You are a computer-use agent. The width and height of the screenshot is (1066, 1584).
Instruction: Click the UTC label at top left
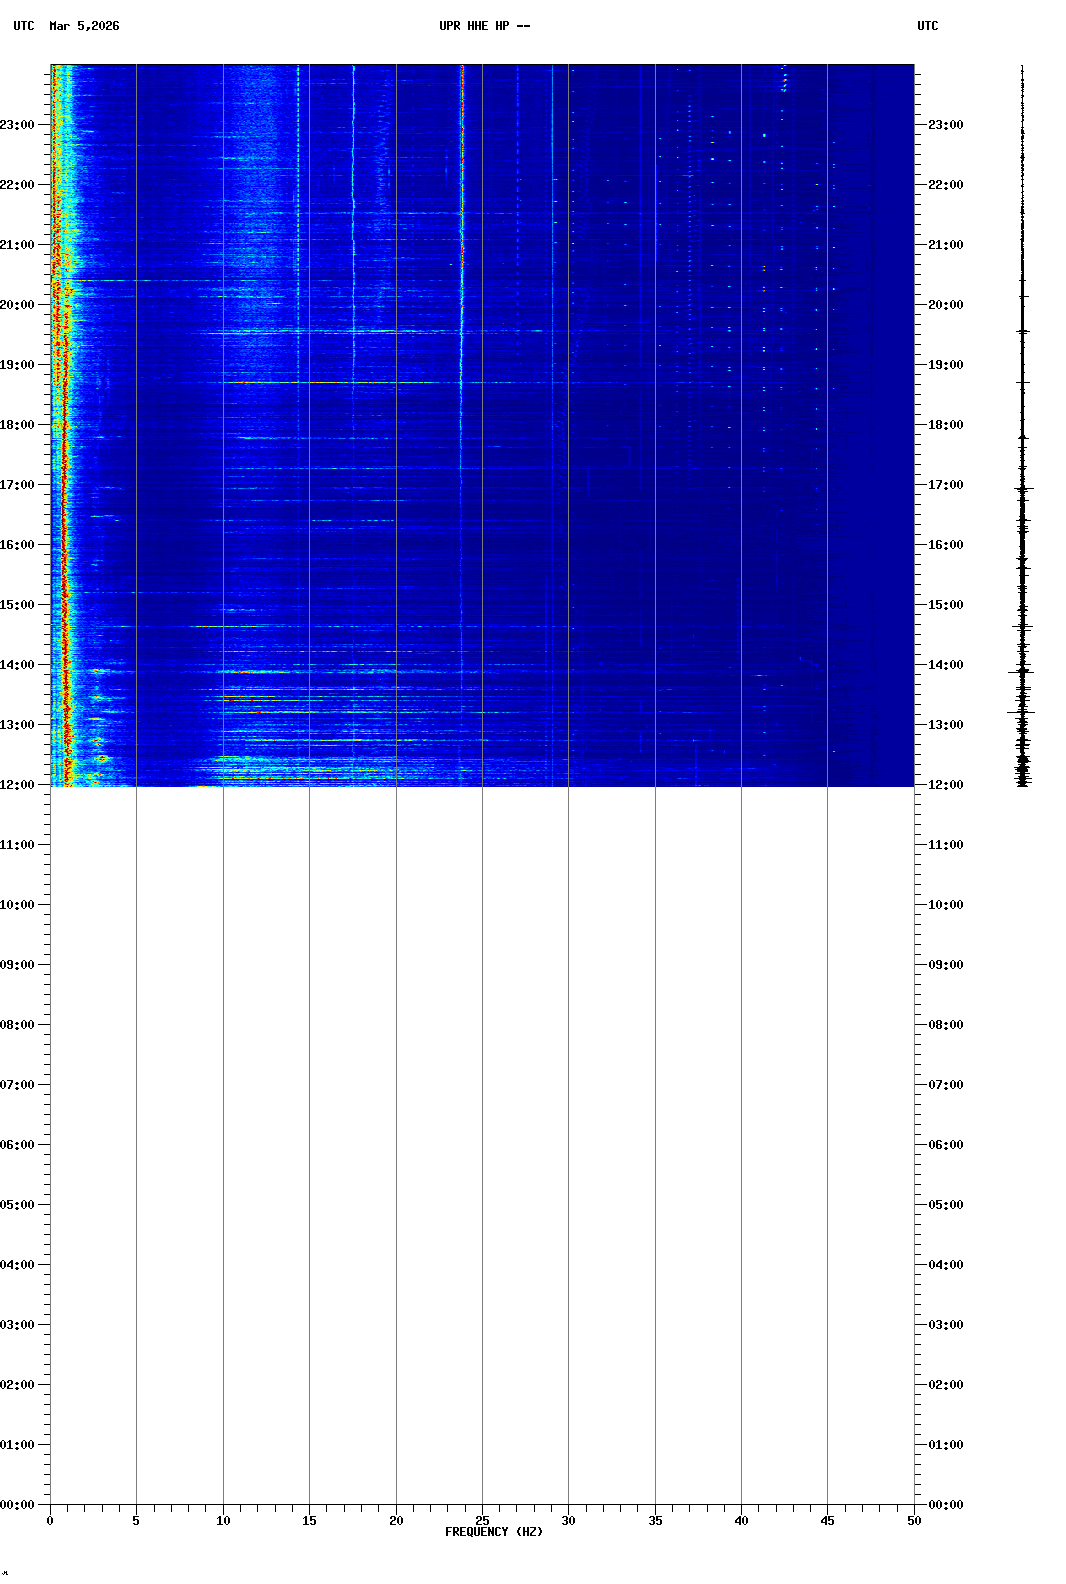[24, 26]
